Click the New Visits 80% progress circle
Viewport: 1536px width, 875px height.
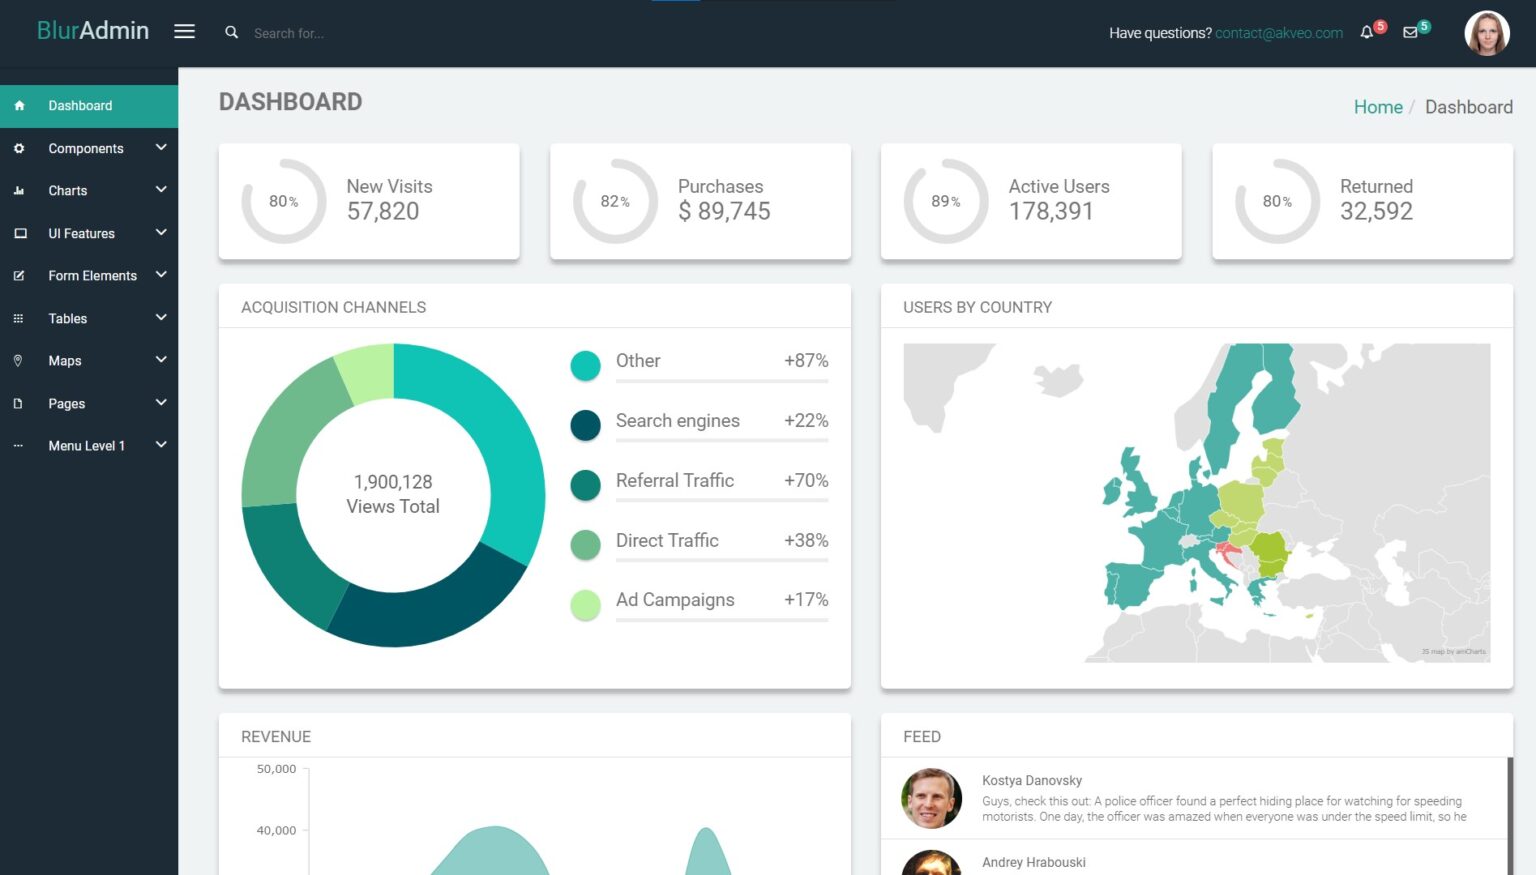283,201
